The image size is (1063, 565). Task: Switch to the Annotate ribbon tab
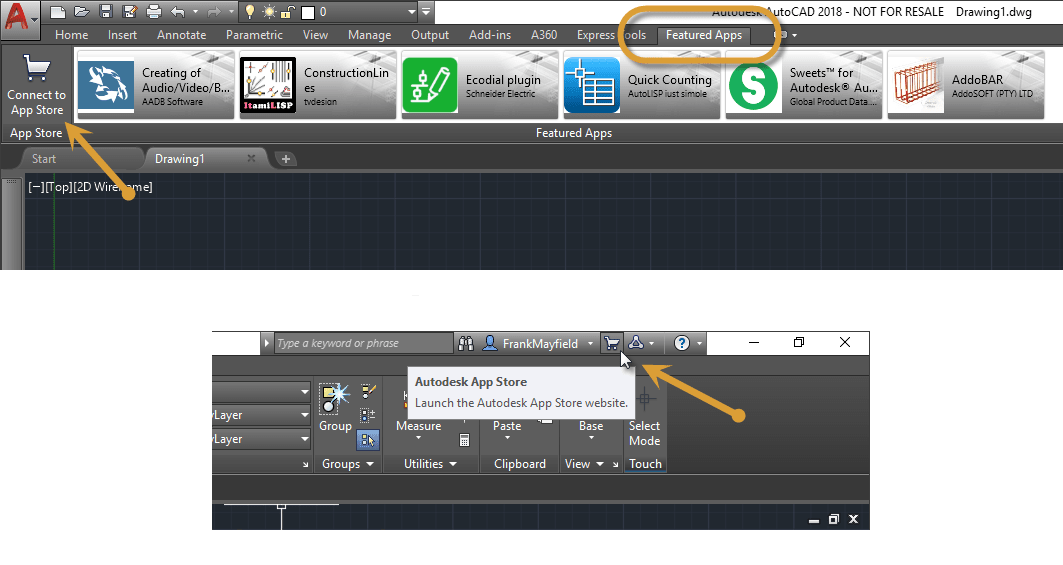click(181, 35)
